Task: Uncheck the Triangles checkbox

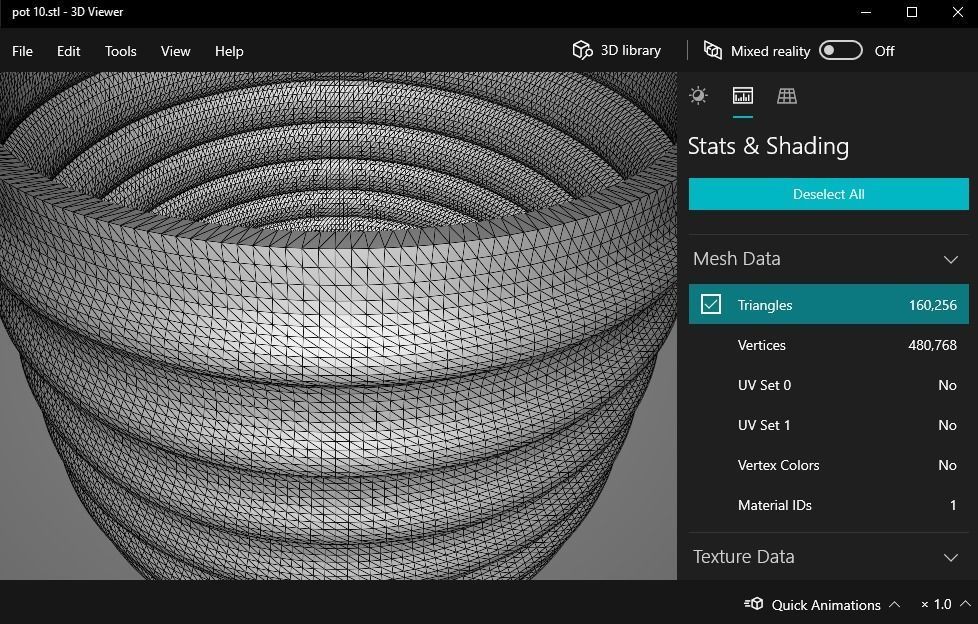Action: coord(710,305)
